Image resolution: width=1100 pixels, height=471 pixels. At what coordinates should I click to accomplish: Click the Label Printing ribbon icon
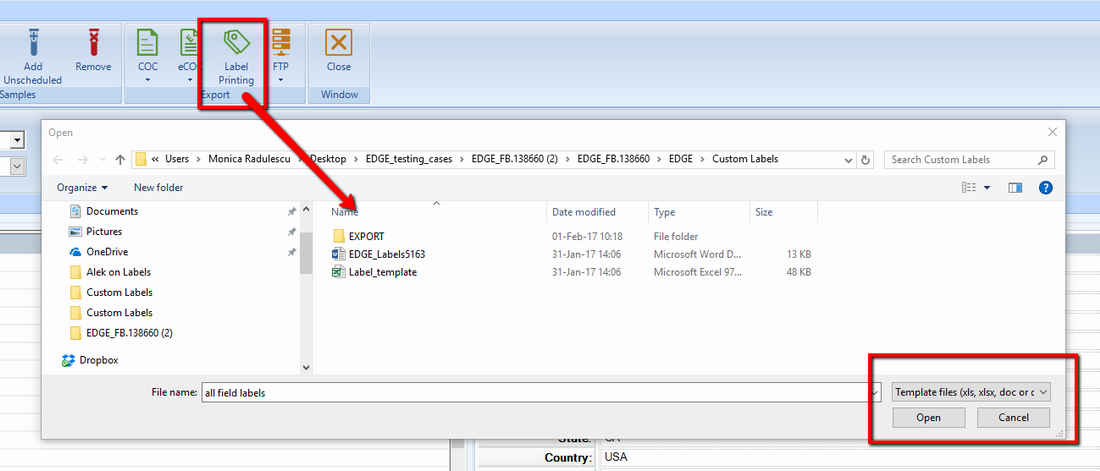(x=237, y=43)
